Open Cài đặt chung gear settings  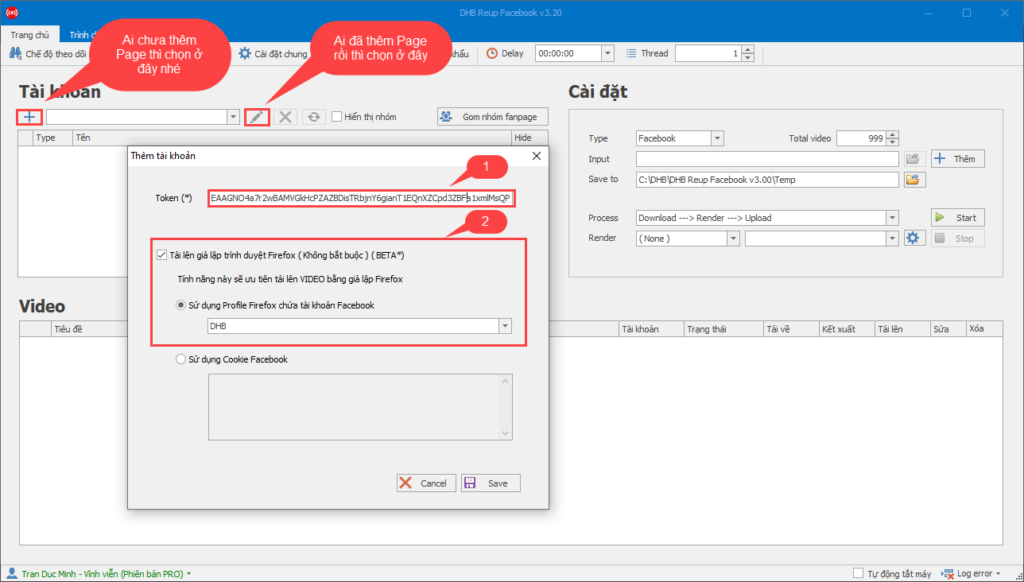coord(273,54)
